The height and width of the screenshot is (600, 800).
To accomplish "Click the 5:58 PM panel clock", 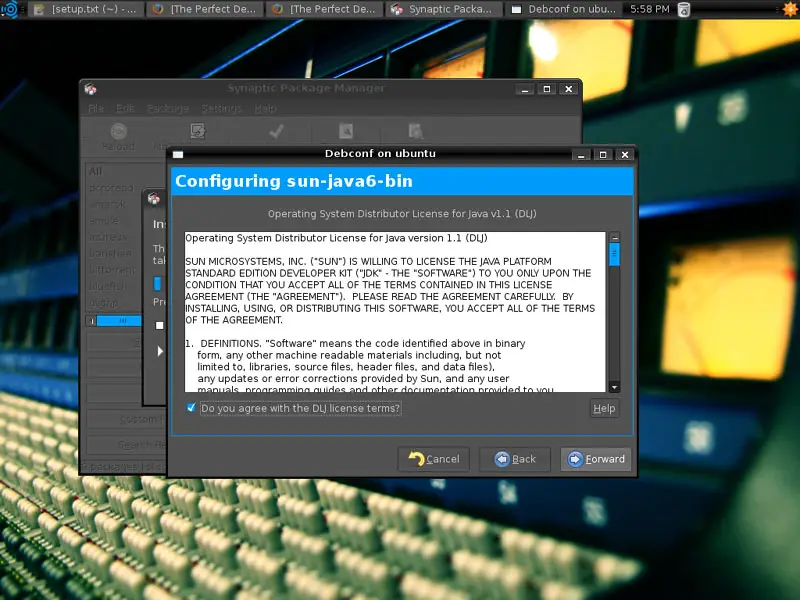I will [x=649, y=9].
